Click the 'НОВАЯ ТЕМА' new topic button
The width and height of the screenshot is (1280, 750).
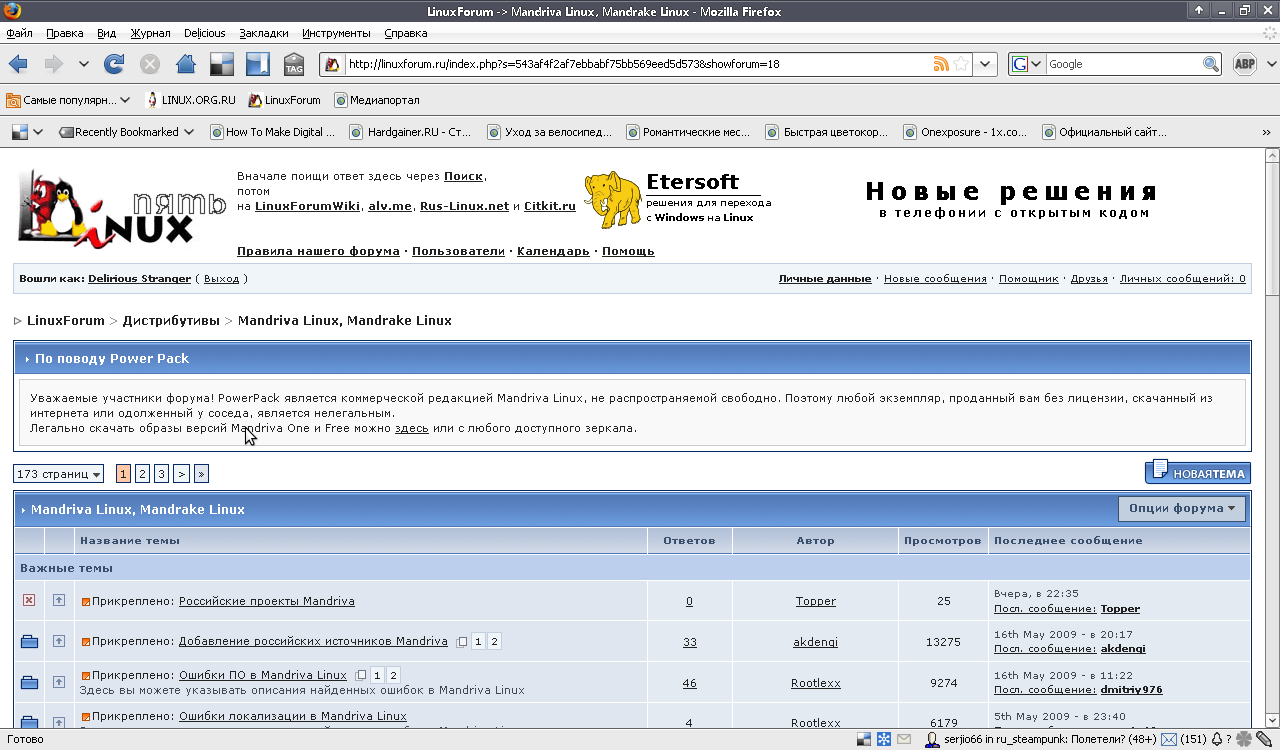[1197, 473]
